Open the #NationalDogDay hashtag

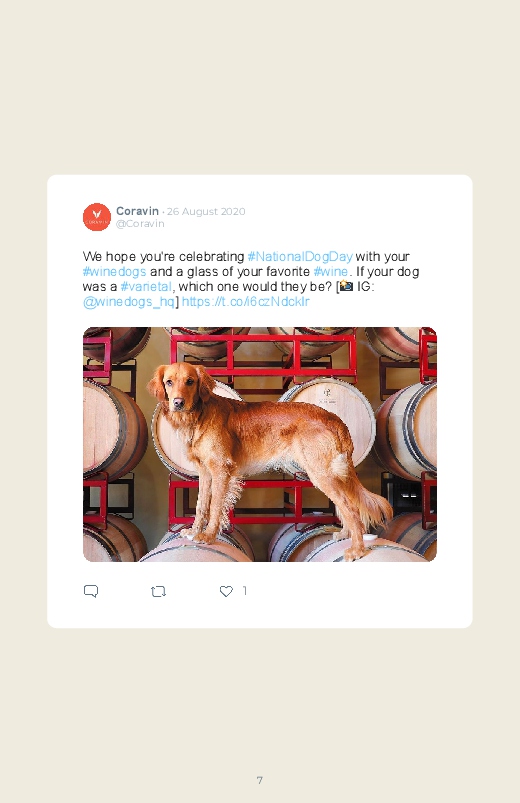[x=300, y=257]
